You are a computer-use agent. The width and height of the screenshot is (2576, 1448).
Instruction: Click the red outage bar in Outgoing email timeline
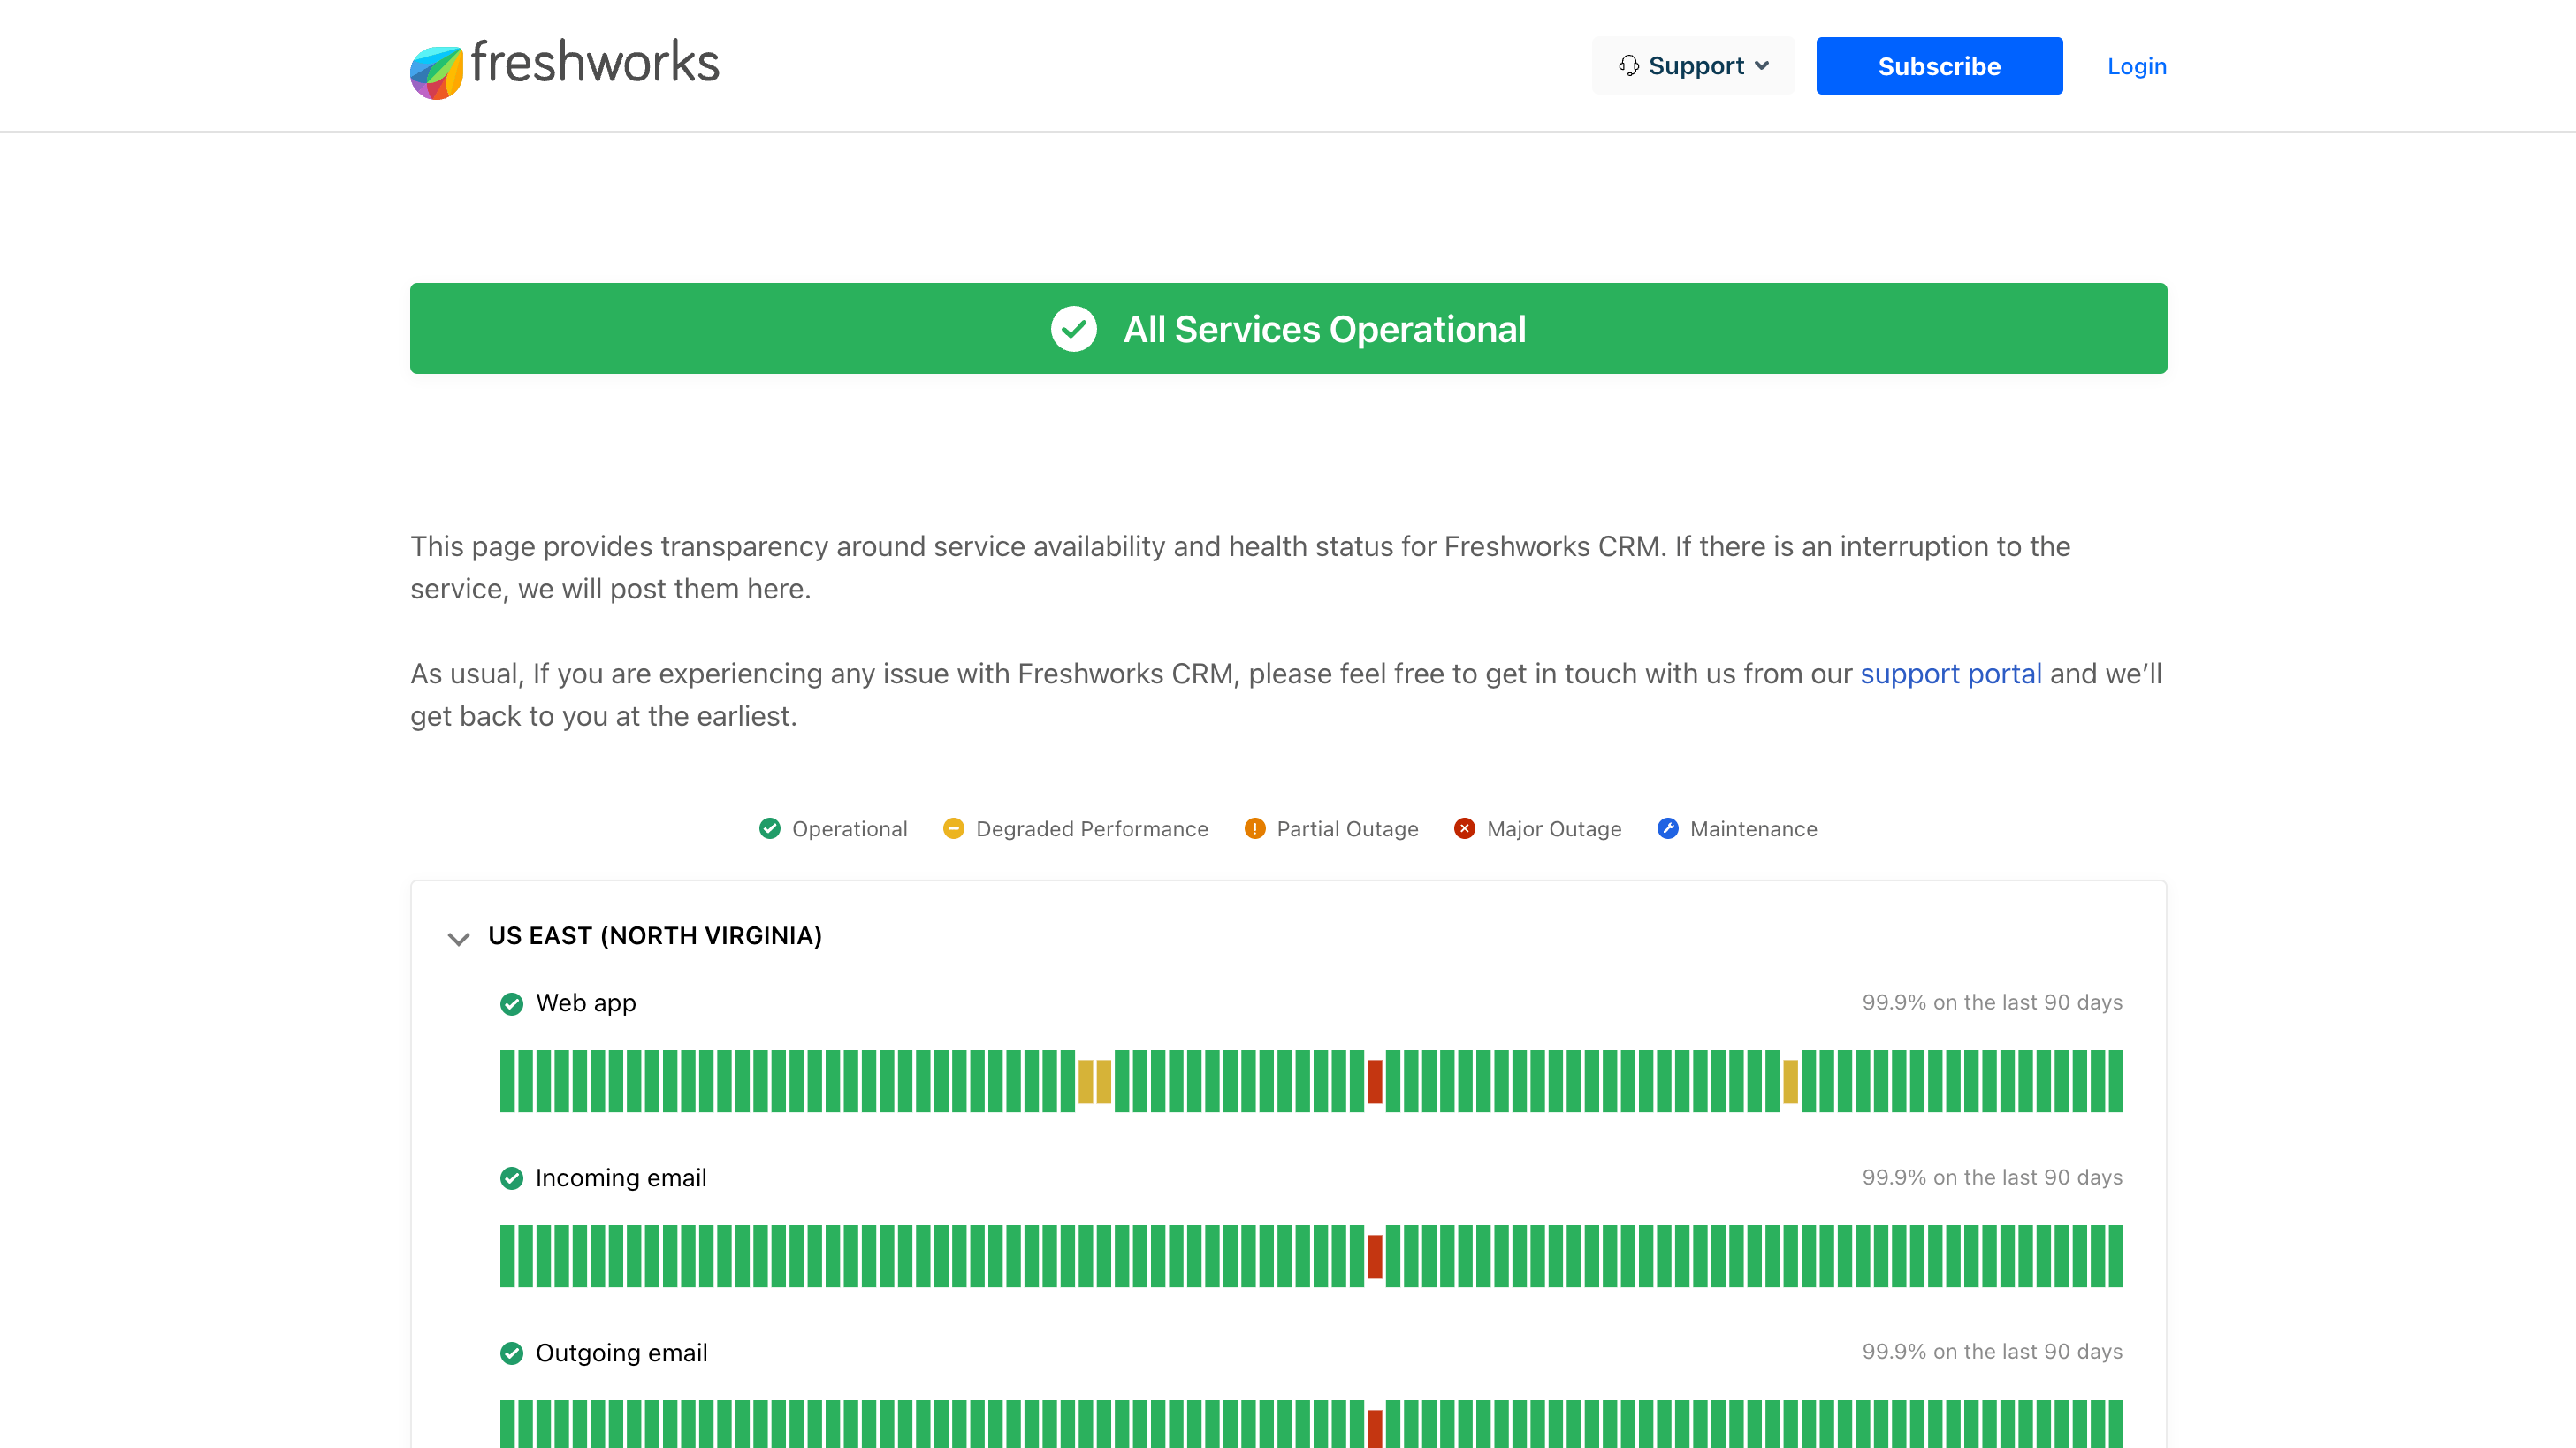(x=1375, y=1428)
